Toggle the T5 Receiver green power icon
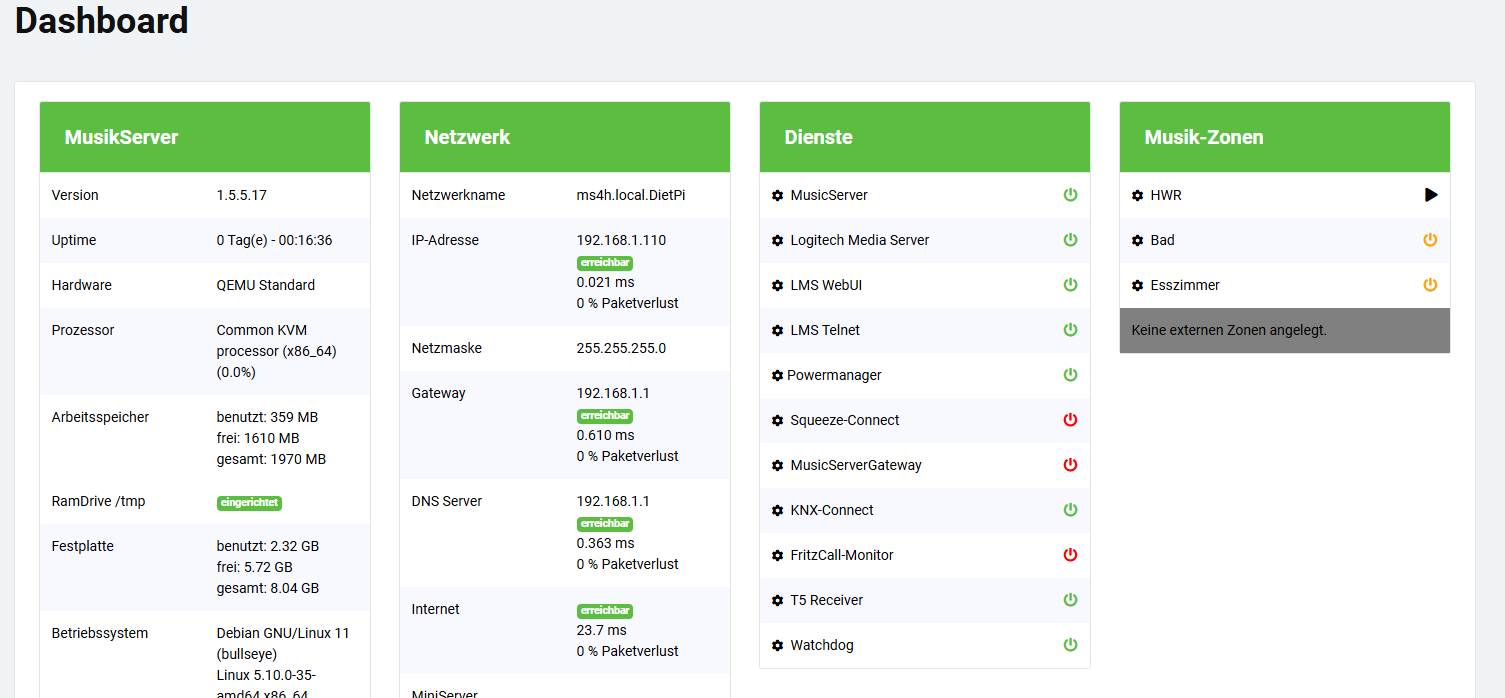This screenshot has width=1505, height=698. pos(1070,600)
